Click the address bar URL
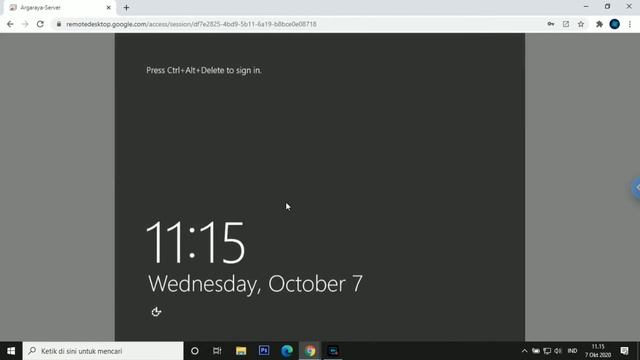The image size is (640, 360). (x=191, y=24)
